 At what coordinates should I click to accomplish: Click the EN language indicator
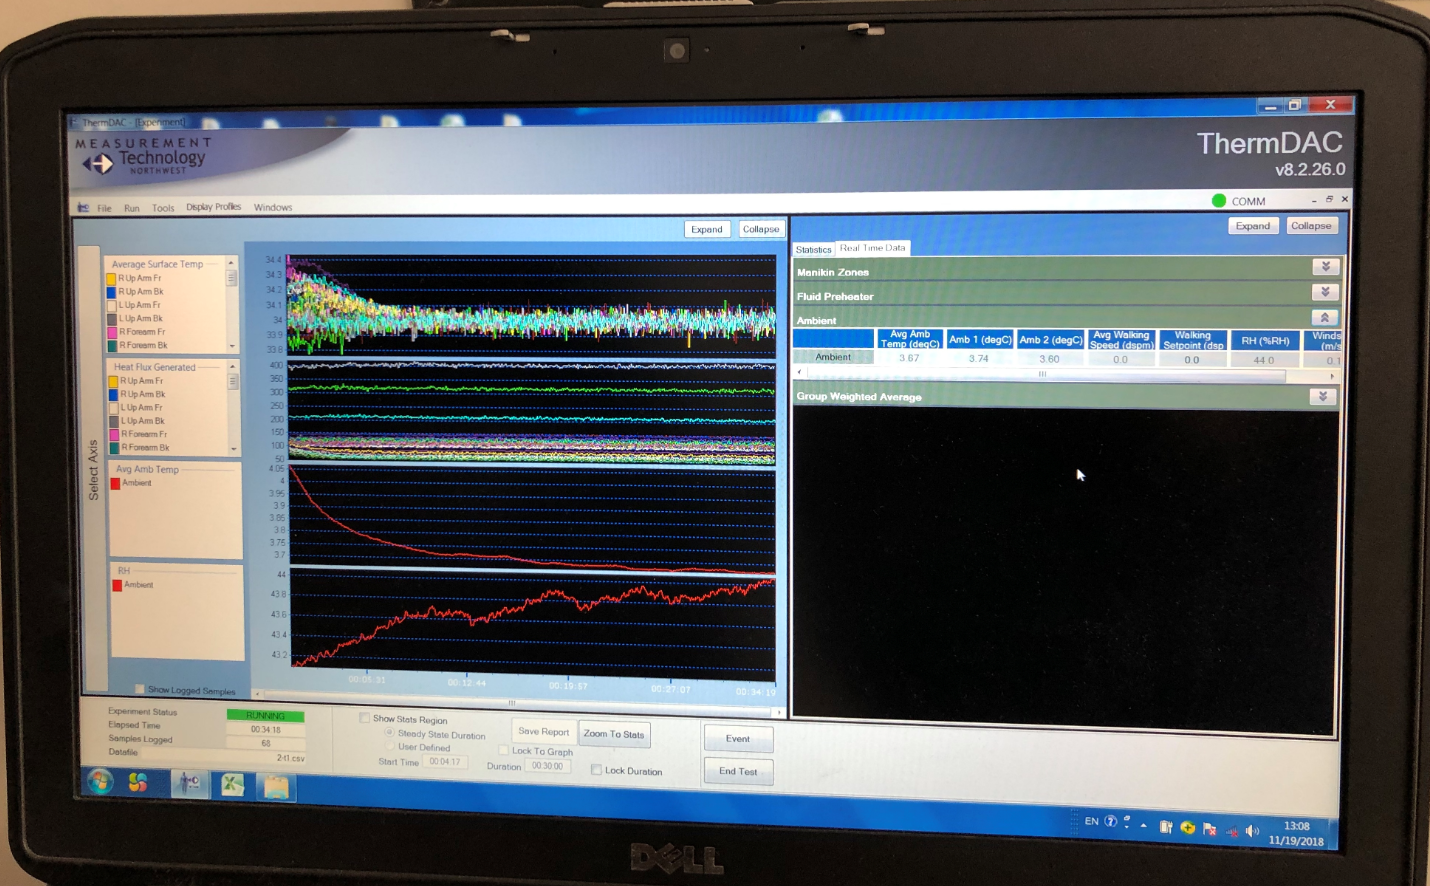click(1092, 821)
